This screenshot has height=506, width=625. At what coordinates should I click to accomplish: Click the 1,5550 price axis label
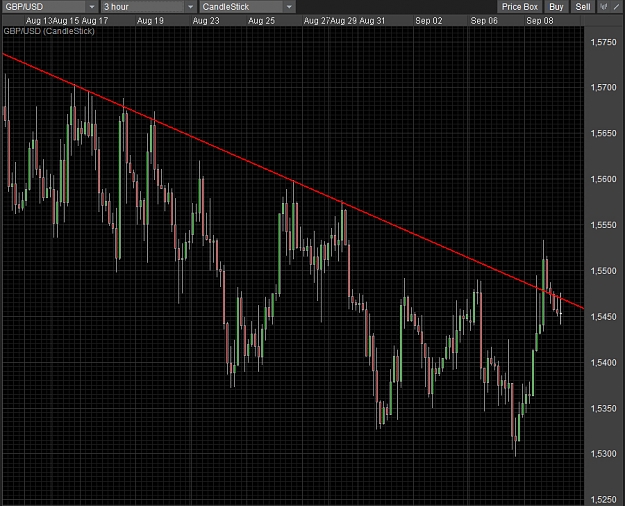coord(603,225)
